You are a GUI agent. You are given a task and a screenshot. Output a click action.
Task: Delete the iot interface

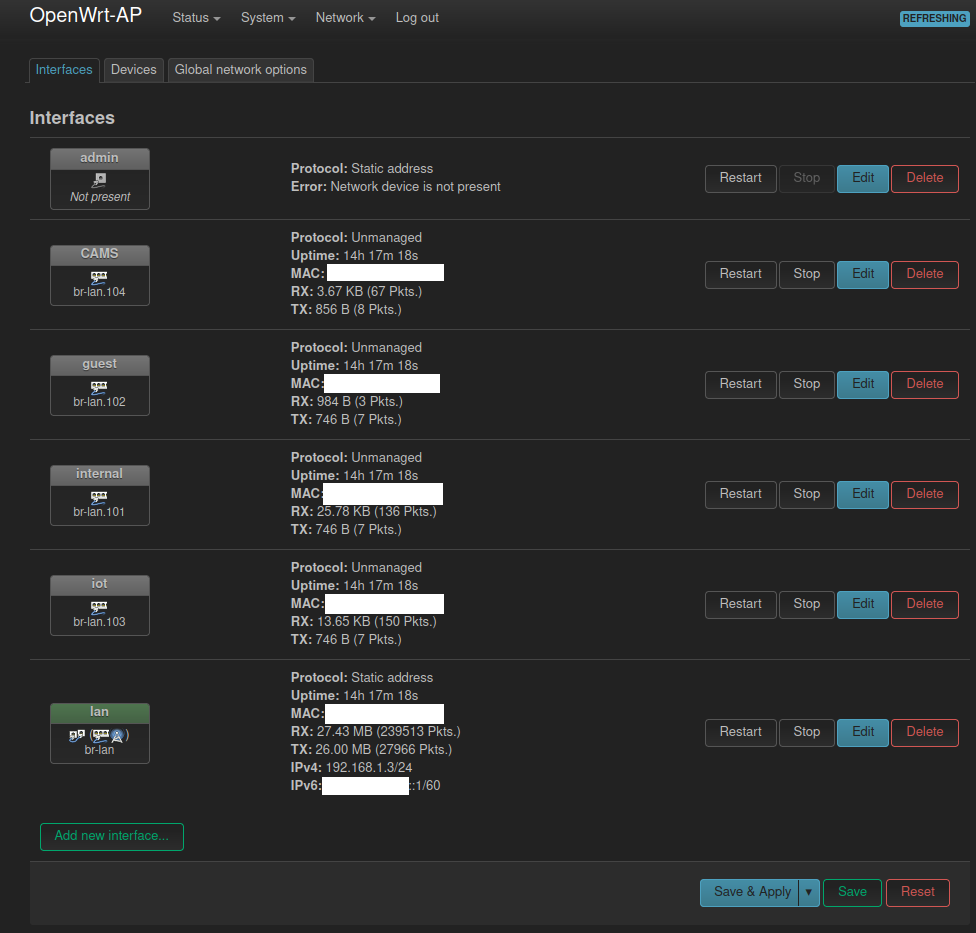coord(924,604)
